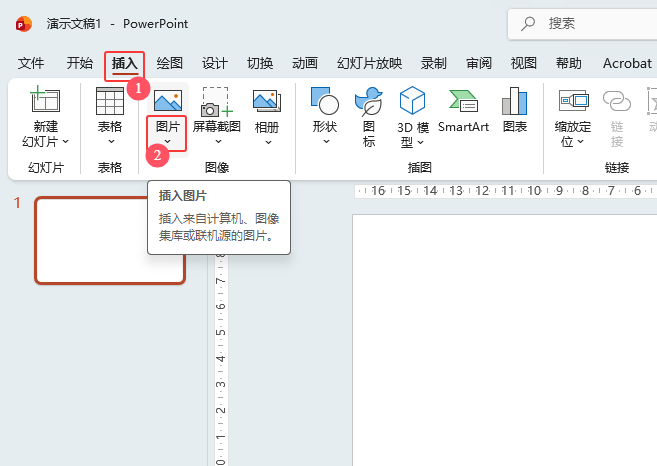
Task: Switch to the 开始 (Home) tab
Action: coord(80,63)
